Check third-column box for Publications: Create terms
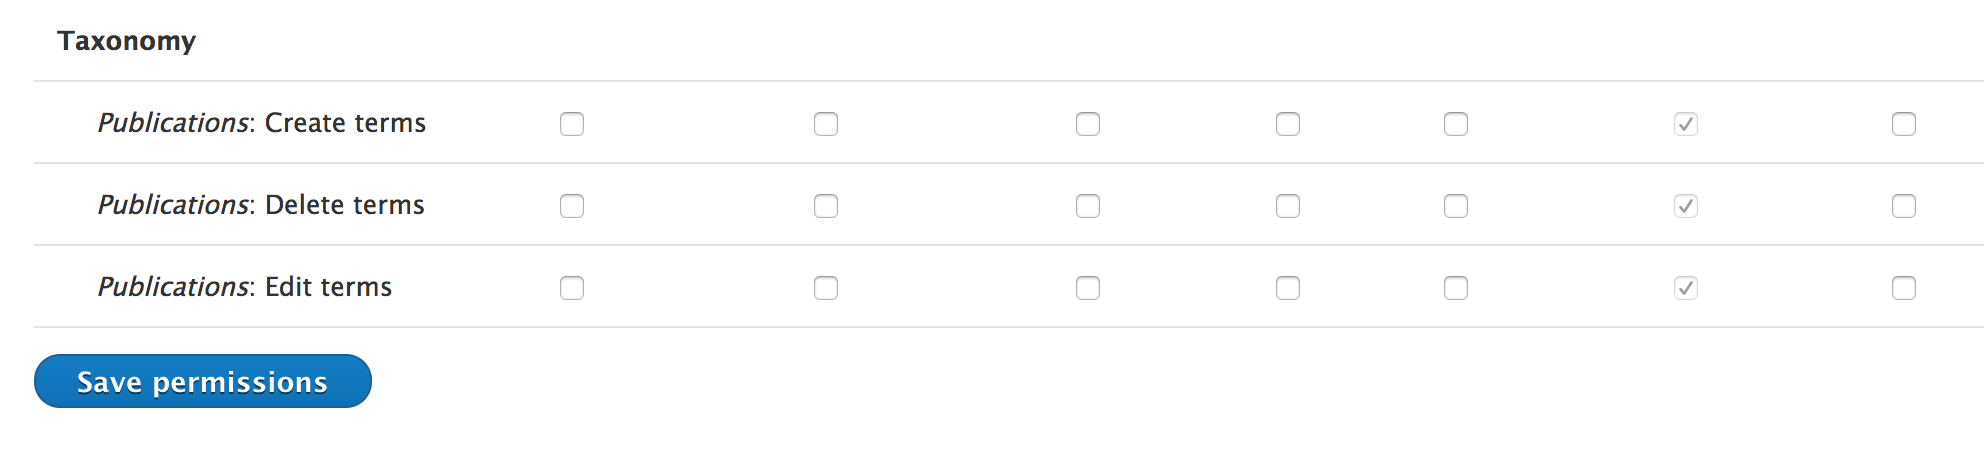1984x452 pixels. tap(1088, 124)
